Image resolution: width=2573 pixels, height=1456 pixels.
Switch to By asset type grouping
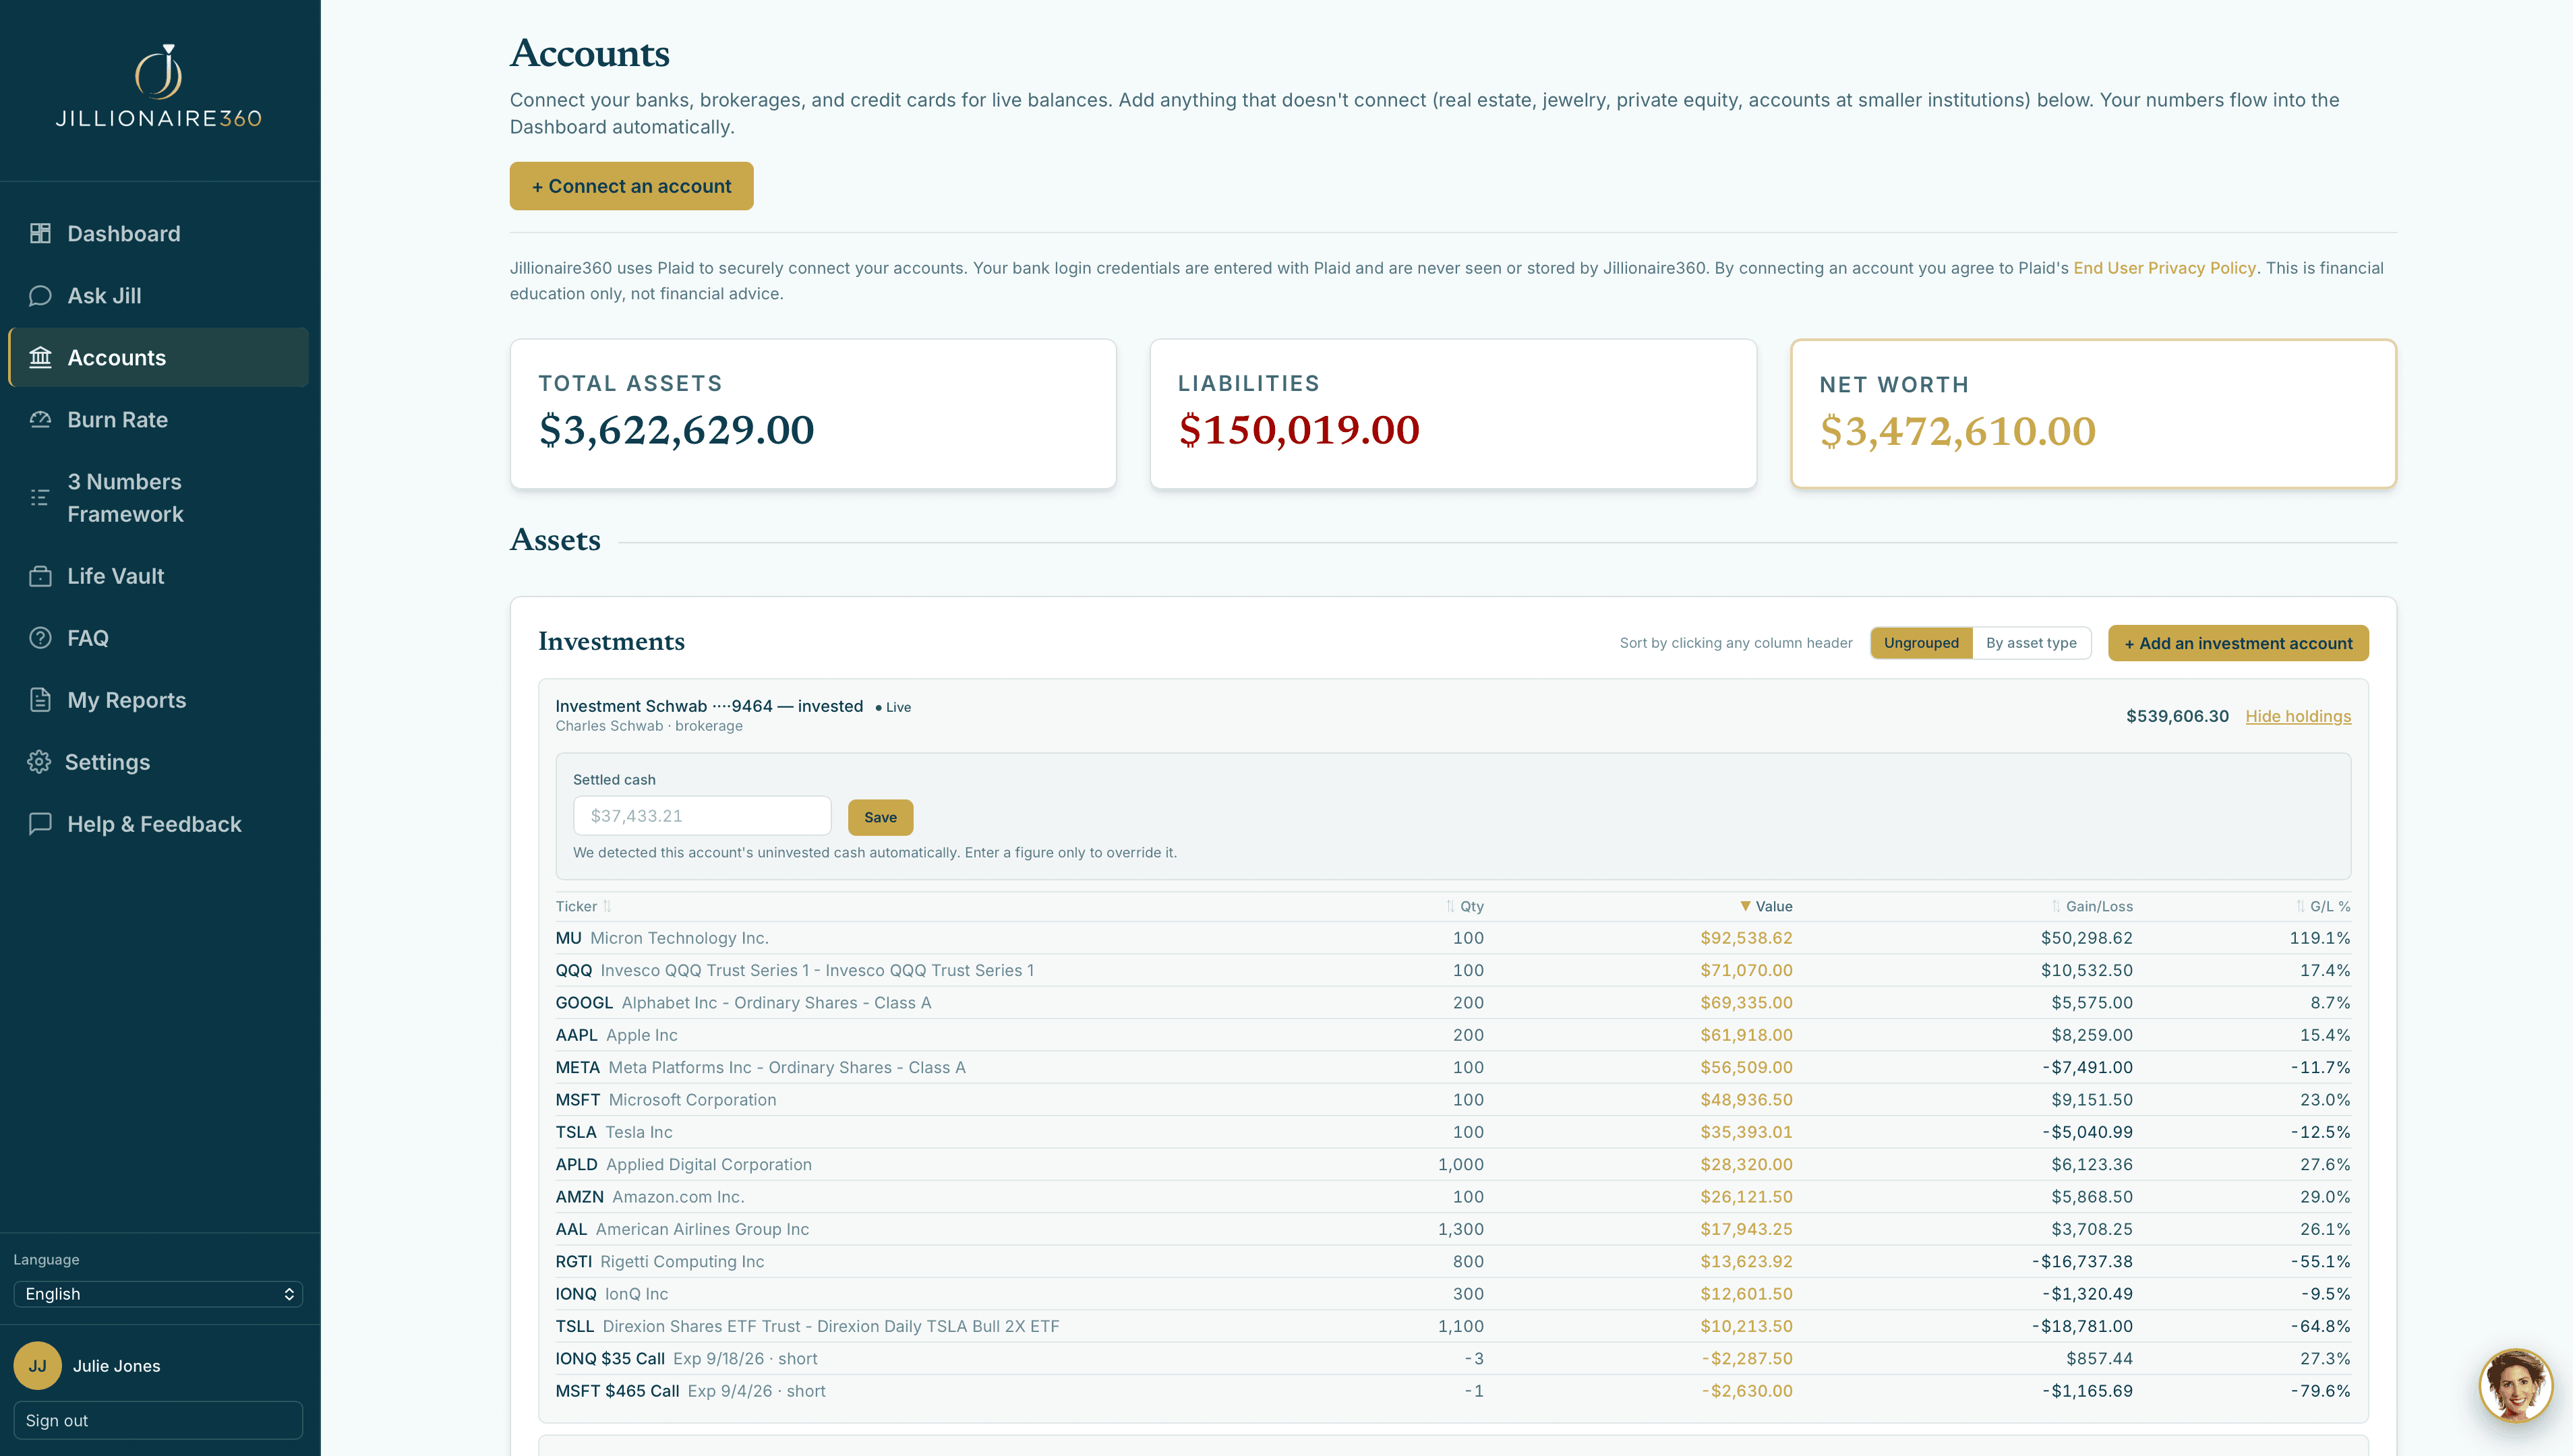2031,643
